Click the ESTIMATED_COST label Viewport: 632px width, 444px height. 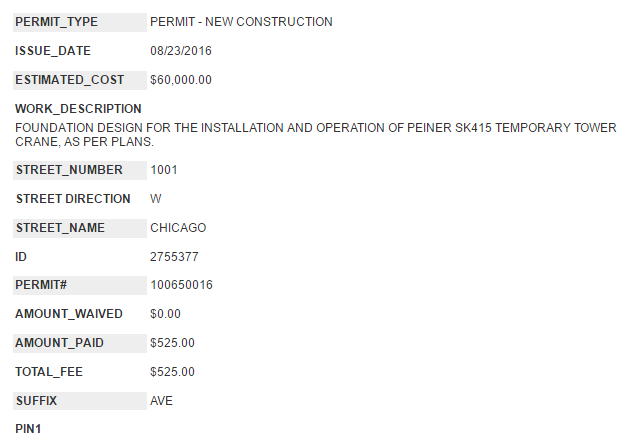[70, 80]
